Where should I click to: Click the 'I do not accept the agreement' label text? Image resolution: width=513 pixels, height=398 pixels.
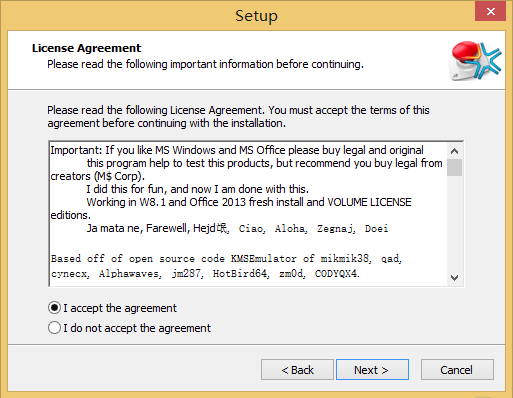pyautogui.click(x=137, y=328)
